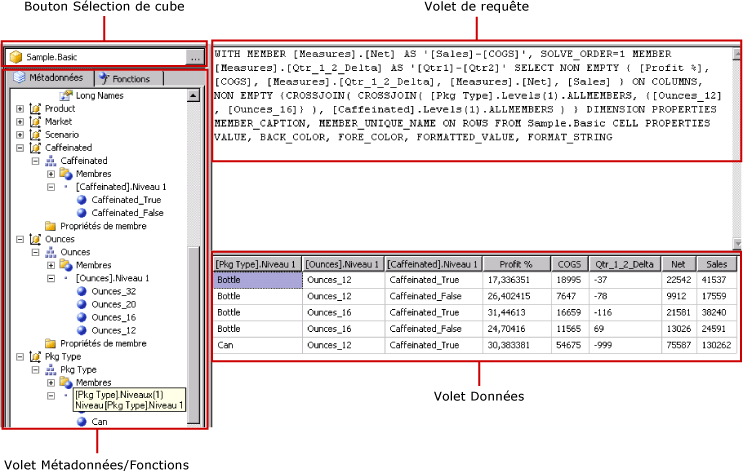
Task: Select Propriétés de membre under Ounces
Action: point(103,343)
